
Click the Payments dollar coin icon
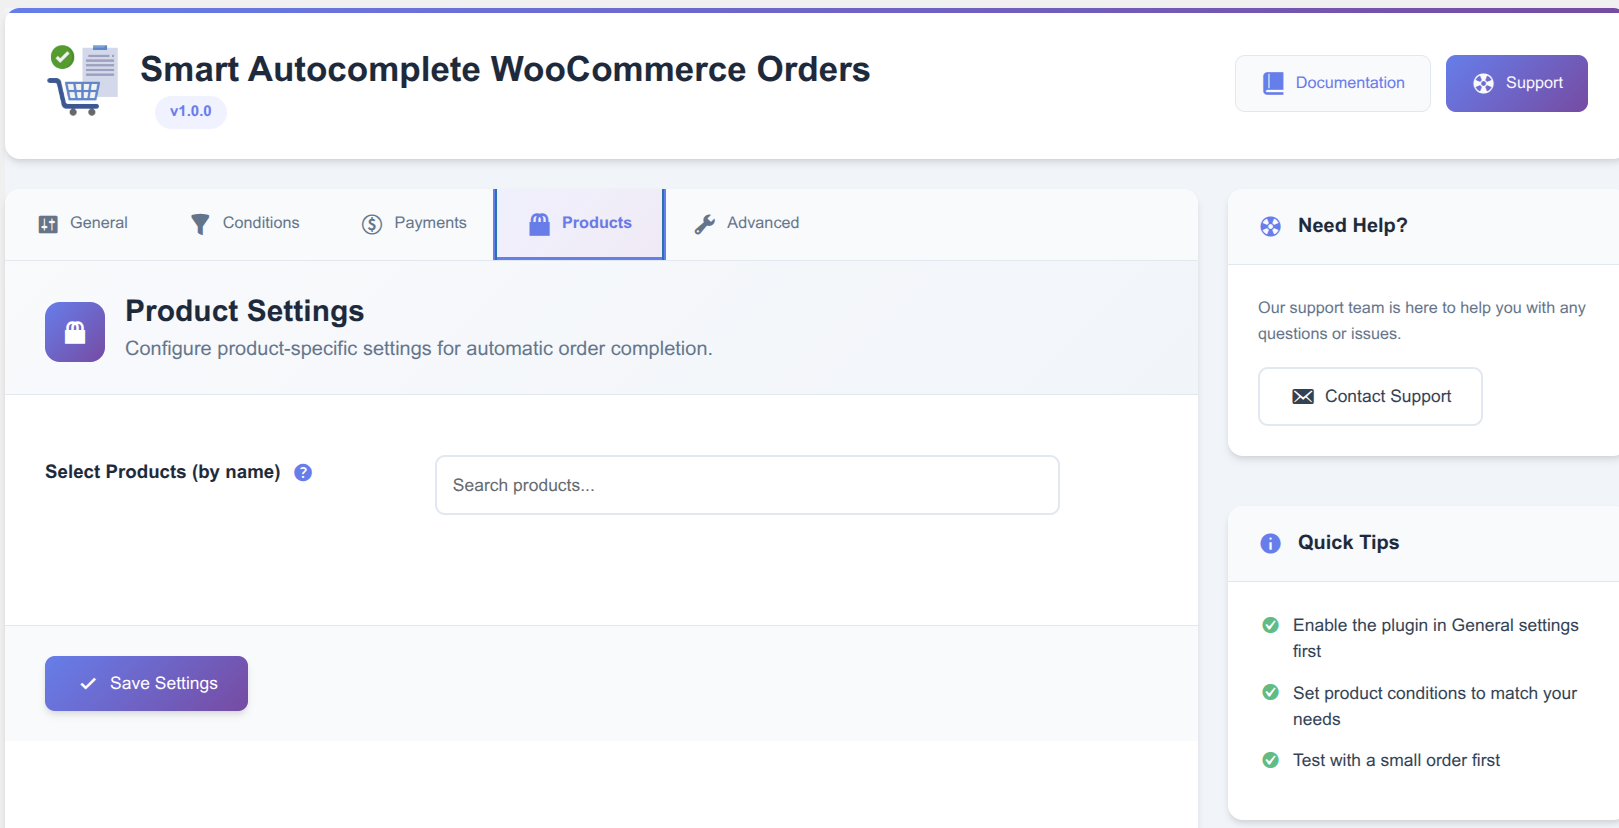[372, 224]
